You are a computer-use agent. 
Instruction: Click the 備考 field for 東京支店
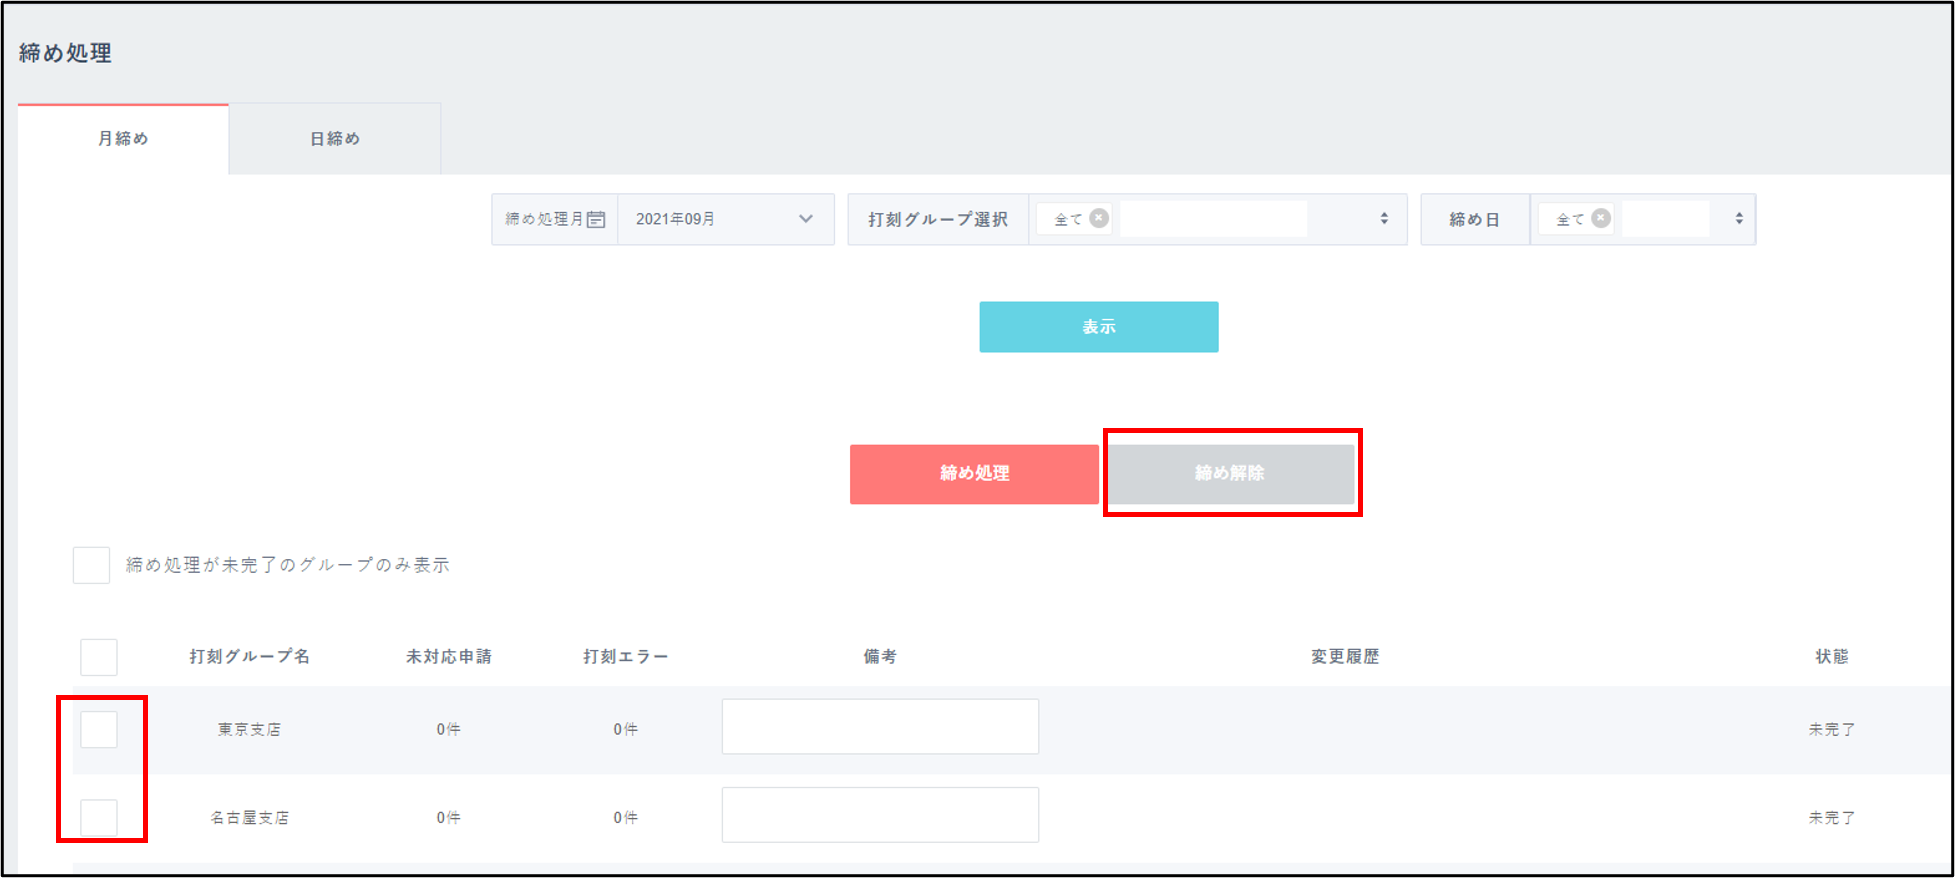click(x=880, y=727)
